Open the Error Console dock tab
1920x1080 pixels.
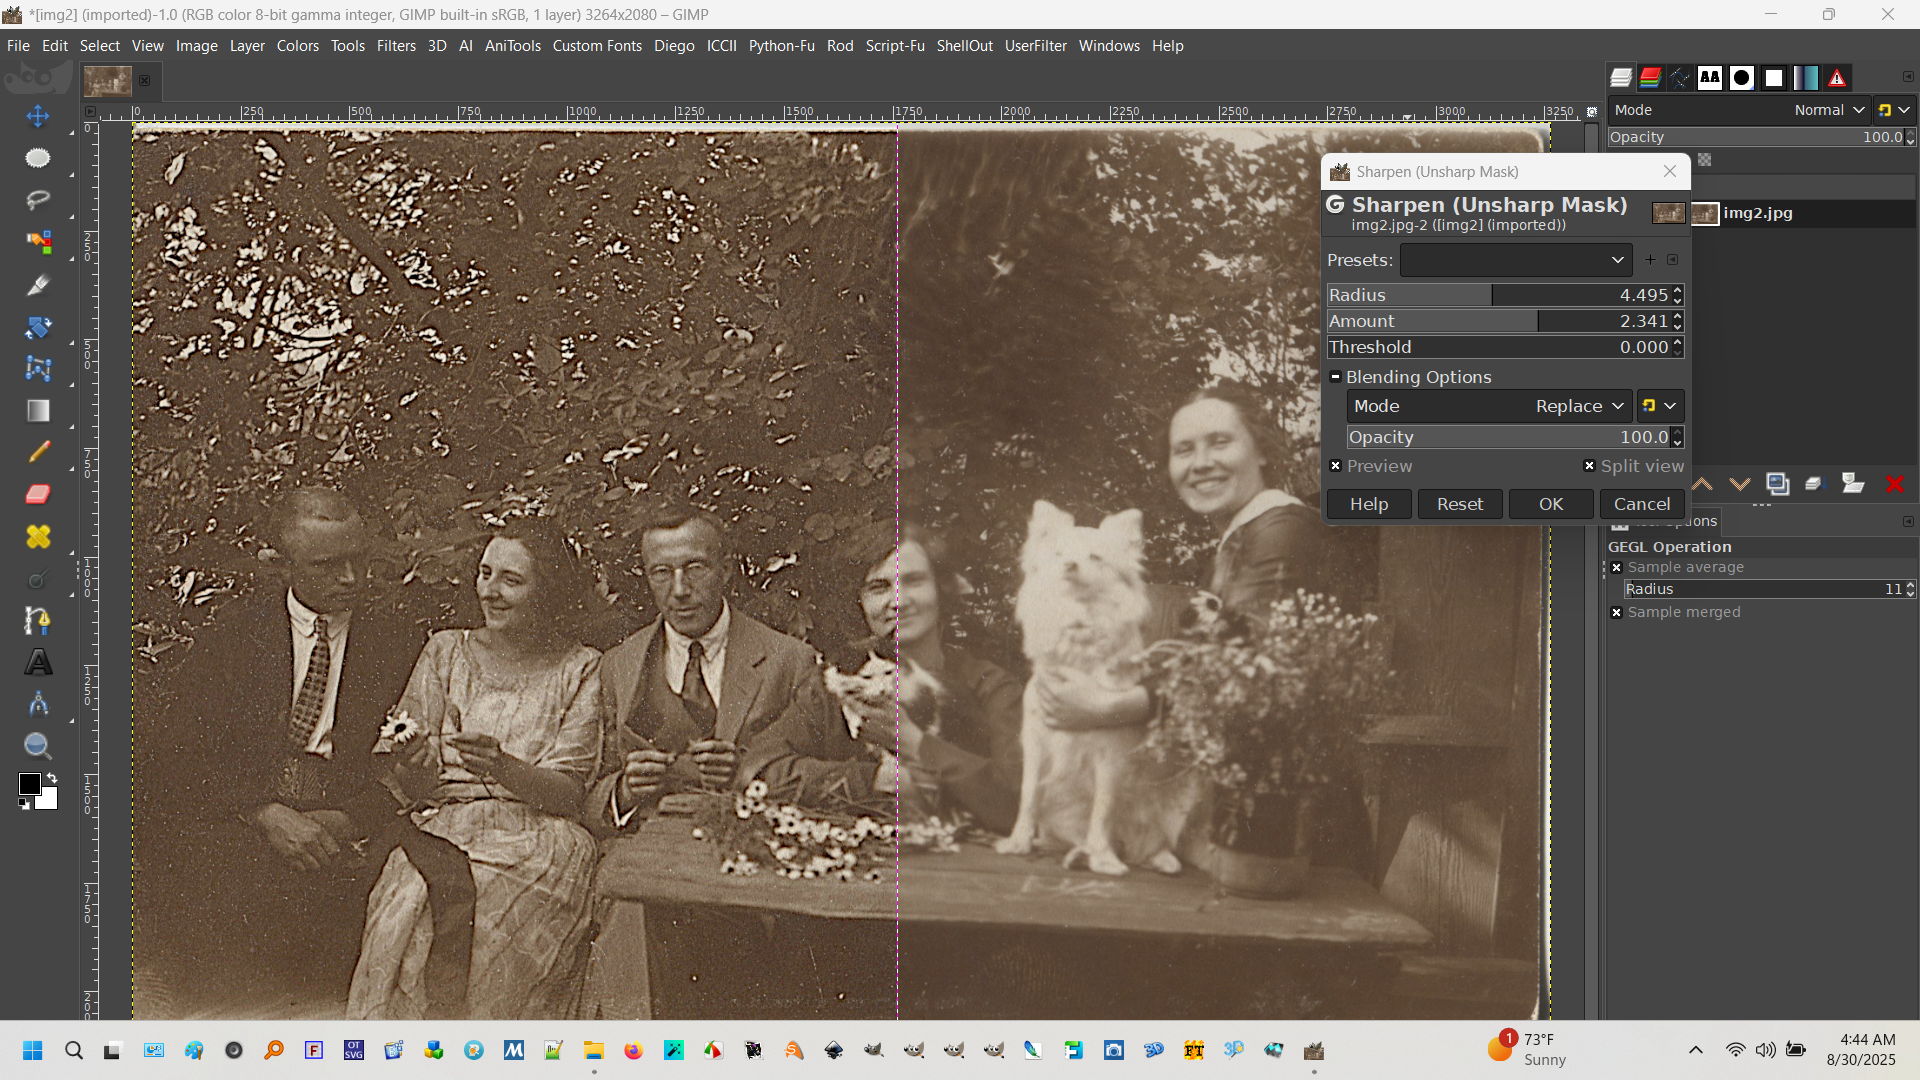pyautogui.click(x=1837, y=77)
